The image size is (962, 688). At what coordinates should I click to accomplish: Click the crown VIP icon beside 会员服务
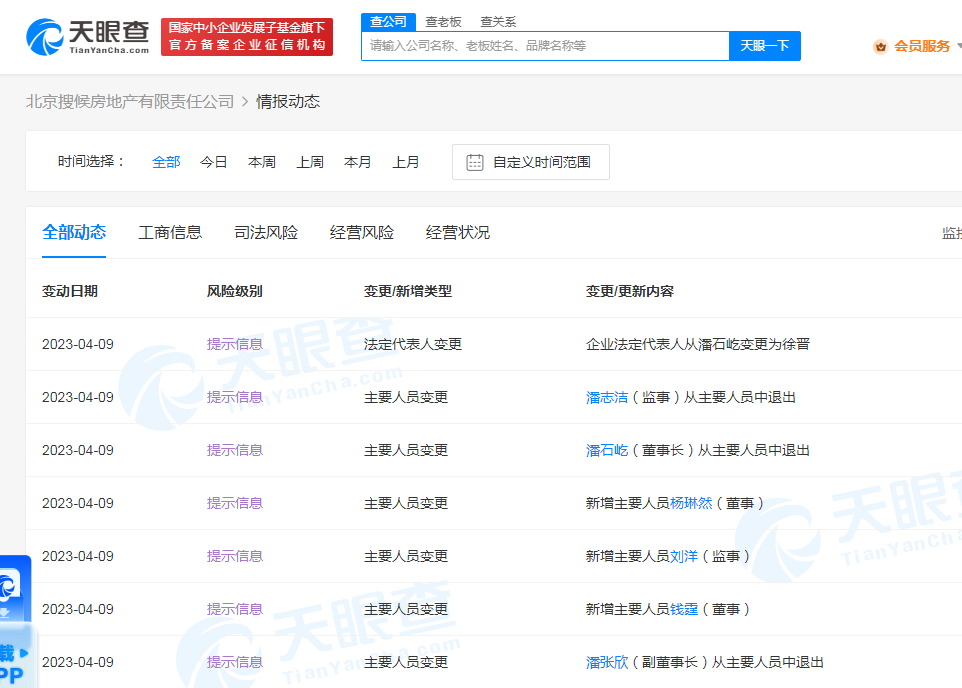880,46
